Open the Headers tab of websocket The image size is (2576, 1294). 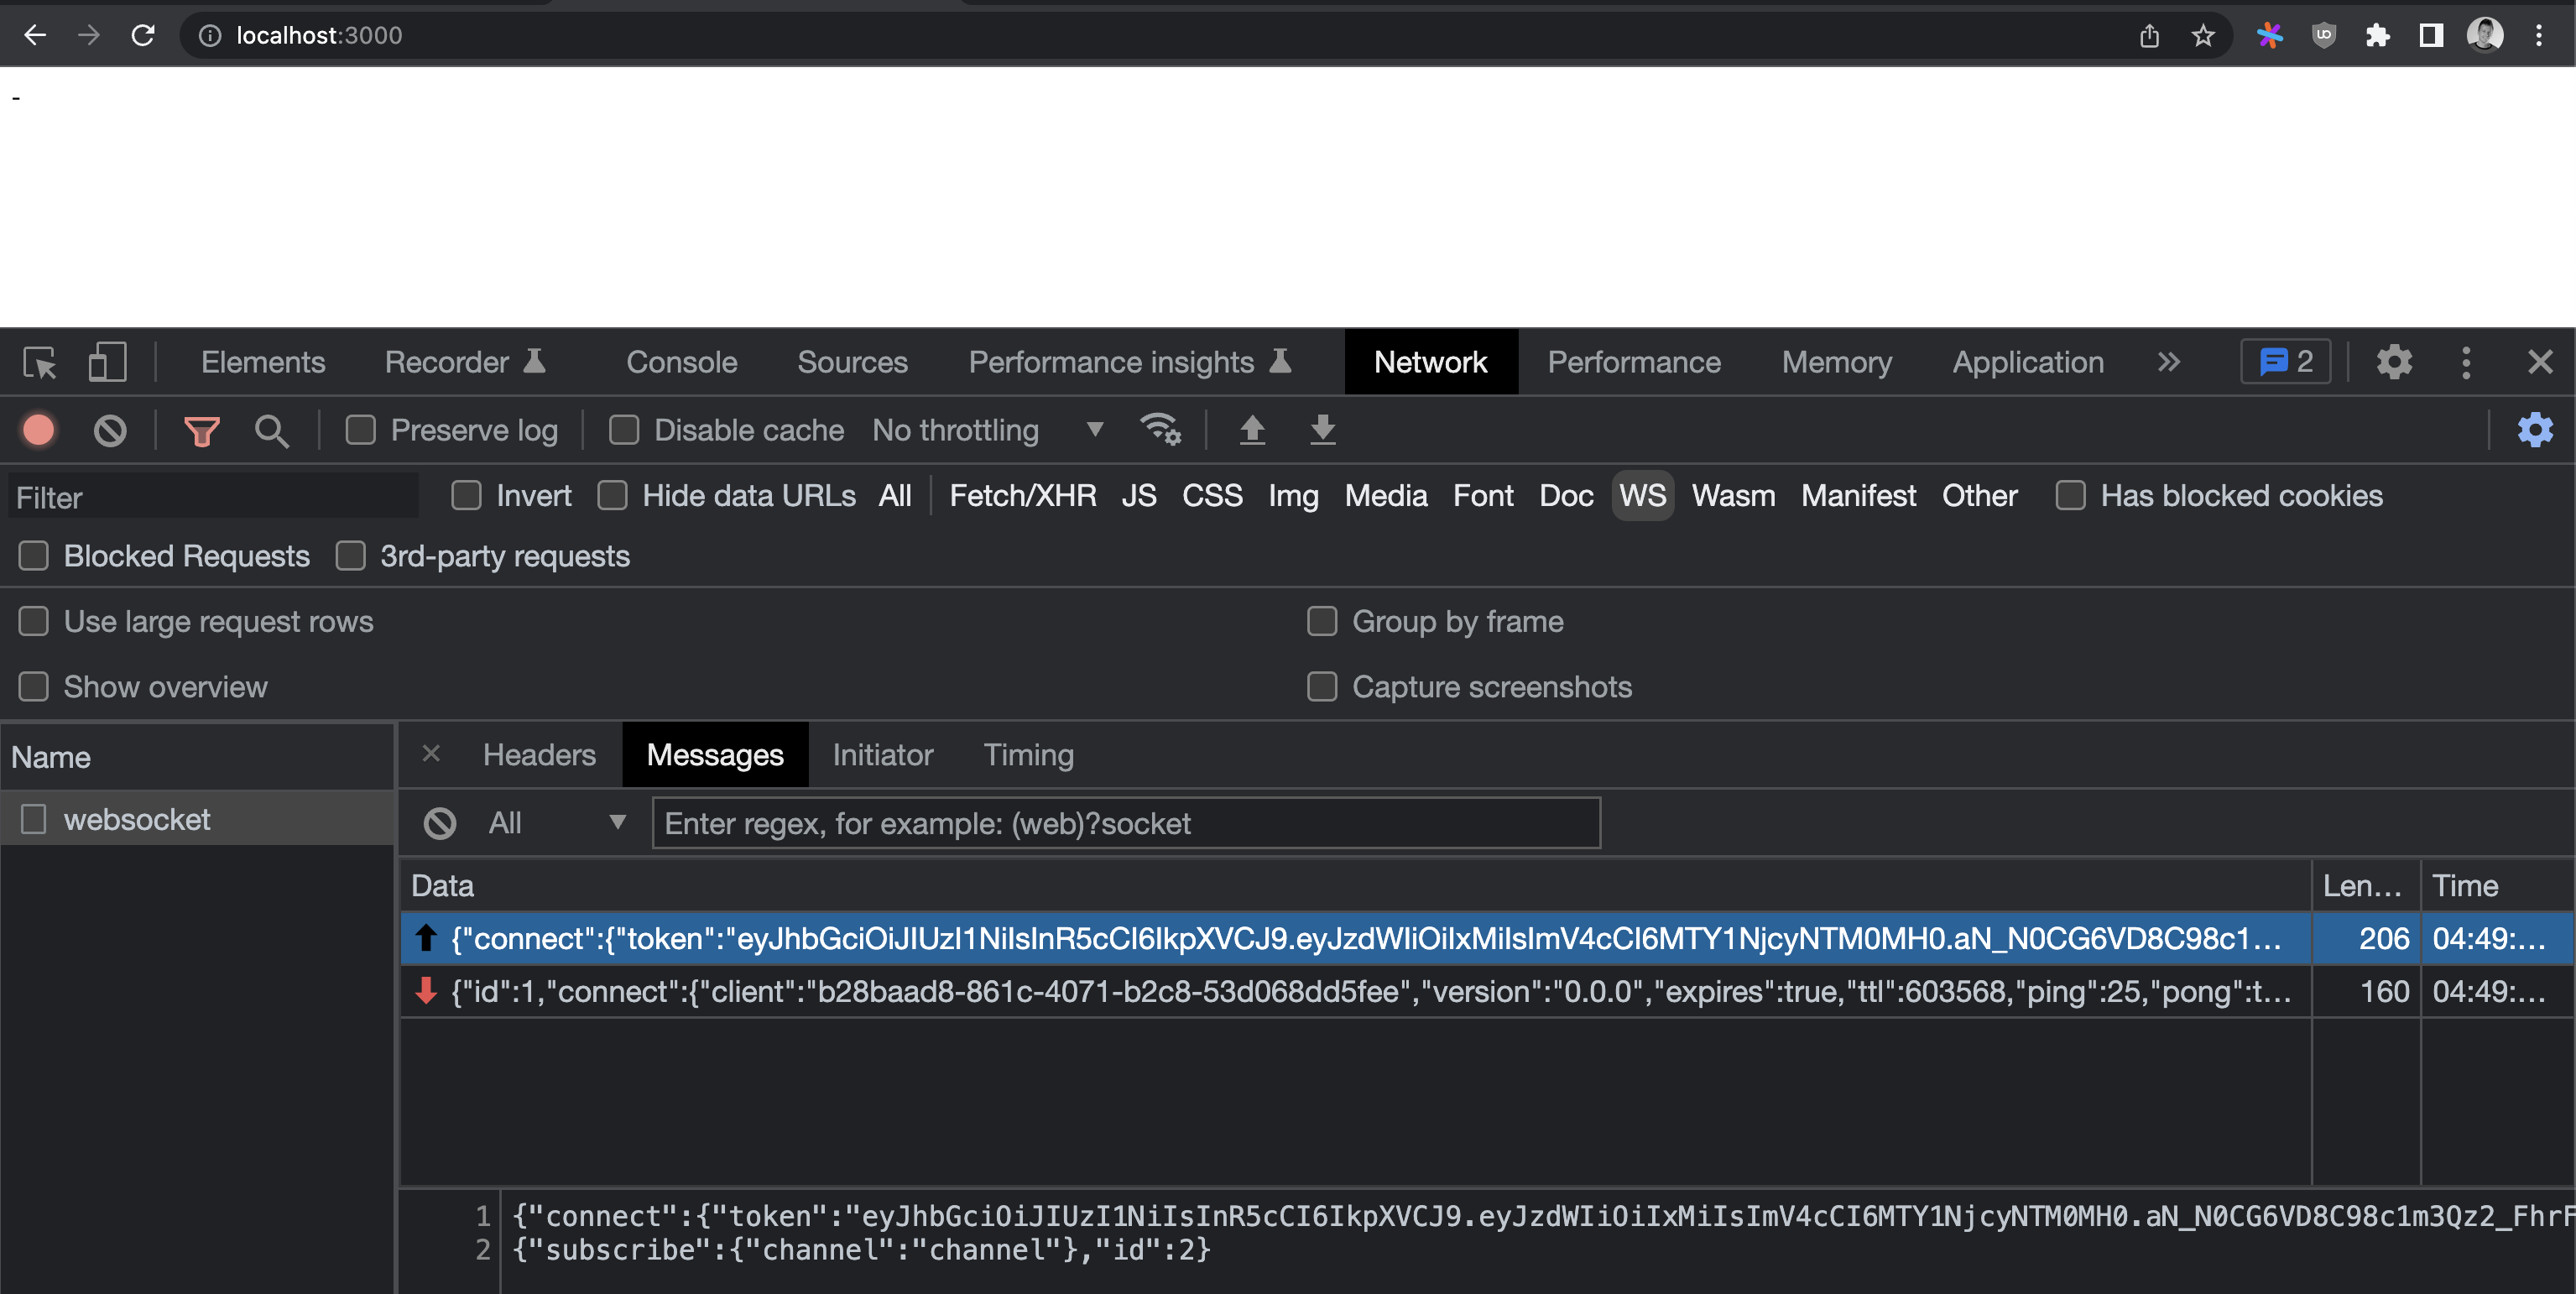(539, 754)
